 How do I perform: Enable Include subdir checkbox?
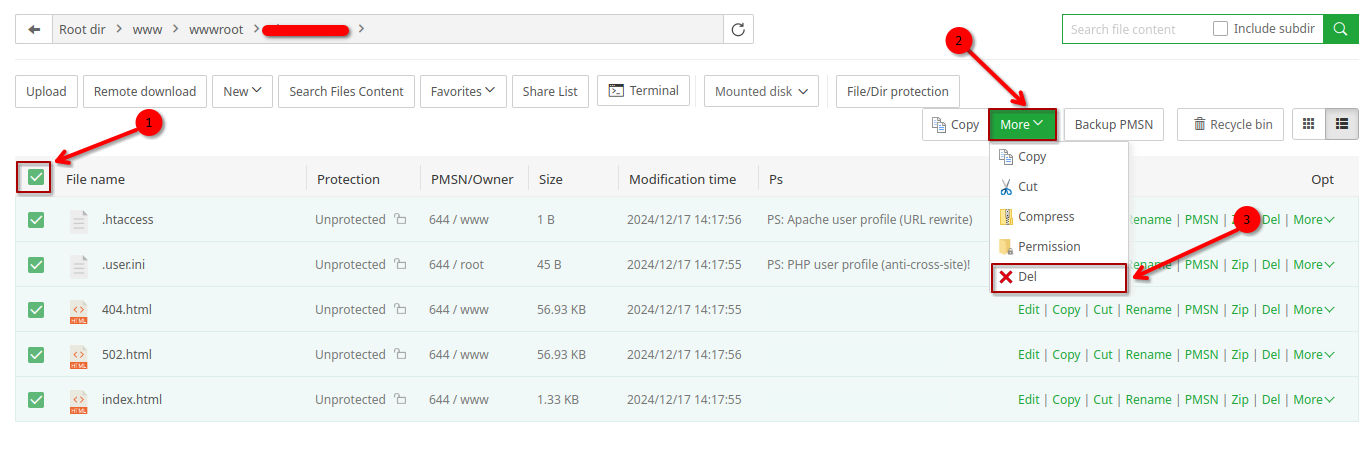pos(1220,29)
